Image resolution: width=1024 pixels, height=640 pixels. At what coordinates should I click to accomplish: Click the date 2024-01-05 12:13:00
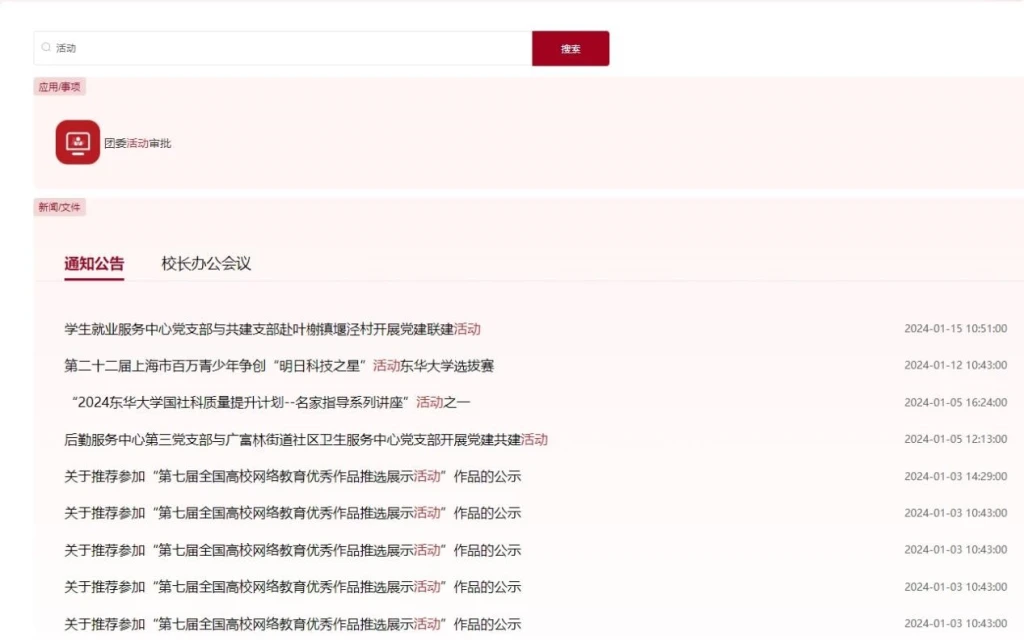click(955, 439)
